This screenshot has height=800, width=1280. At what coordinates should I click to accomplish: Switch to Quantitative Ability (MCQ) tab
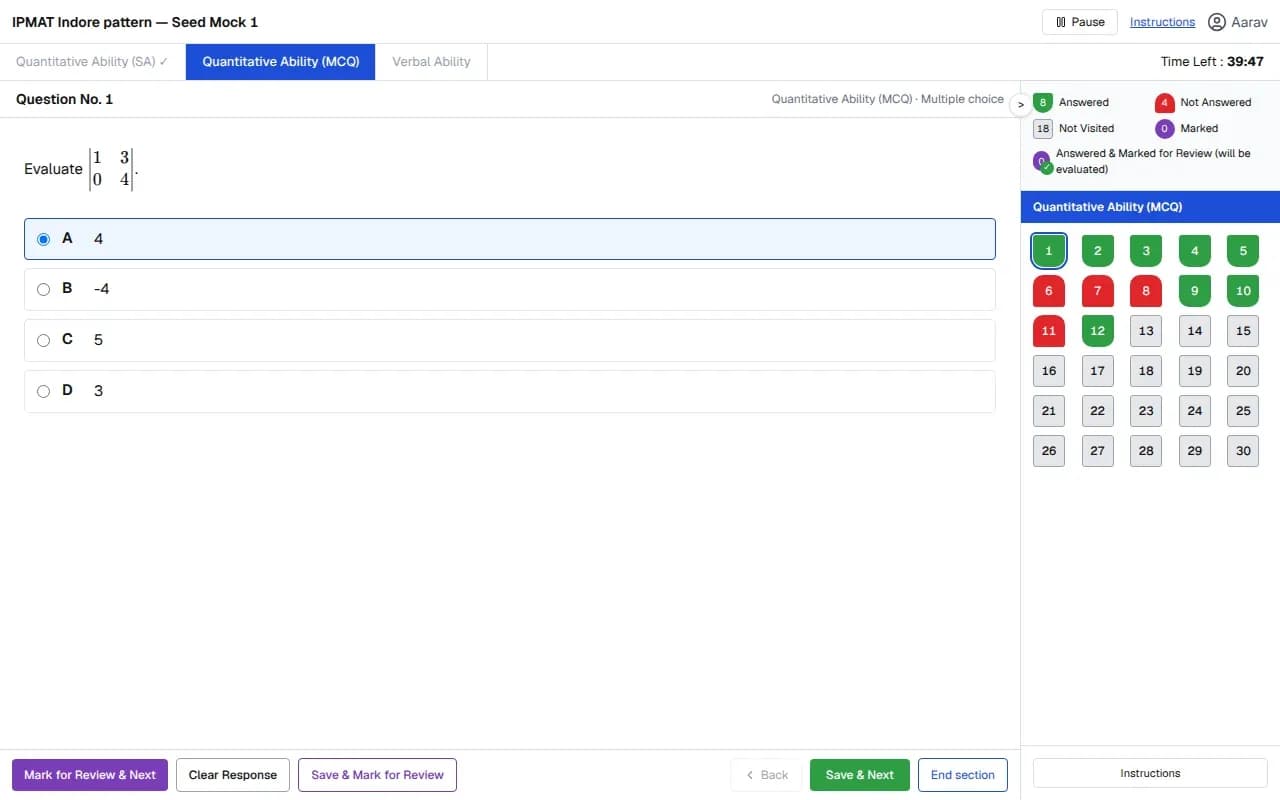pos(280,62)
